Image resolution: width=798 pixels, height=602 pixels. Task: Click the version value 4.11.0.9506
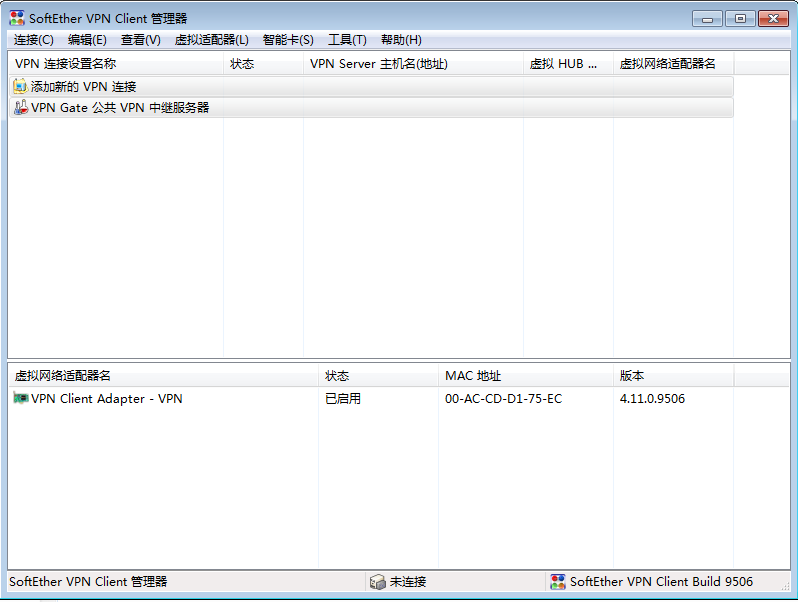tap(652, 398)
